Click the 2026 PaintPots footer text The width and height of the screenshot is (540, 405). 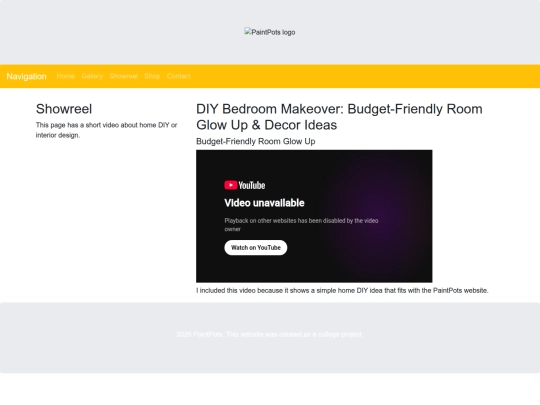point(270,334)
